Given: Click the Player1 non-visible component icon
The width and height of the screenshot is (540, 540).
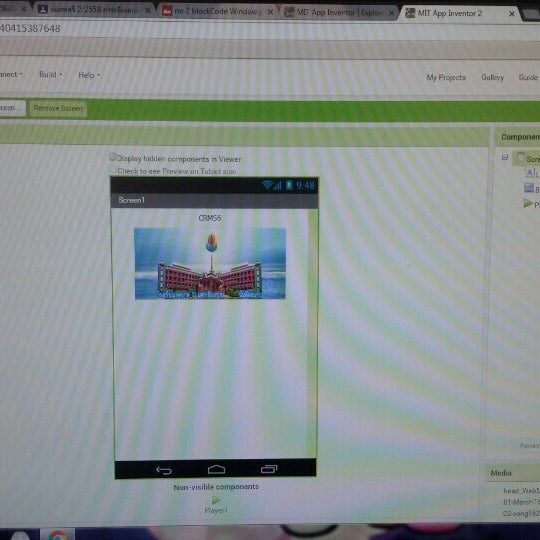Looking at the screenshot, I should coord(216,499).
